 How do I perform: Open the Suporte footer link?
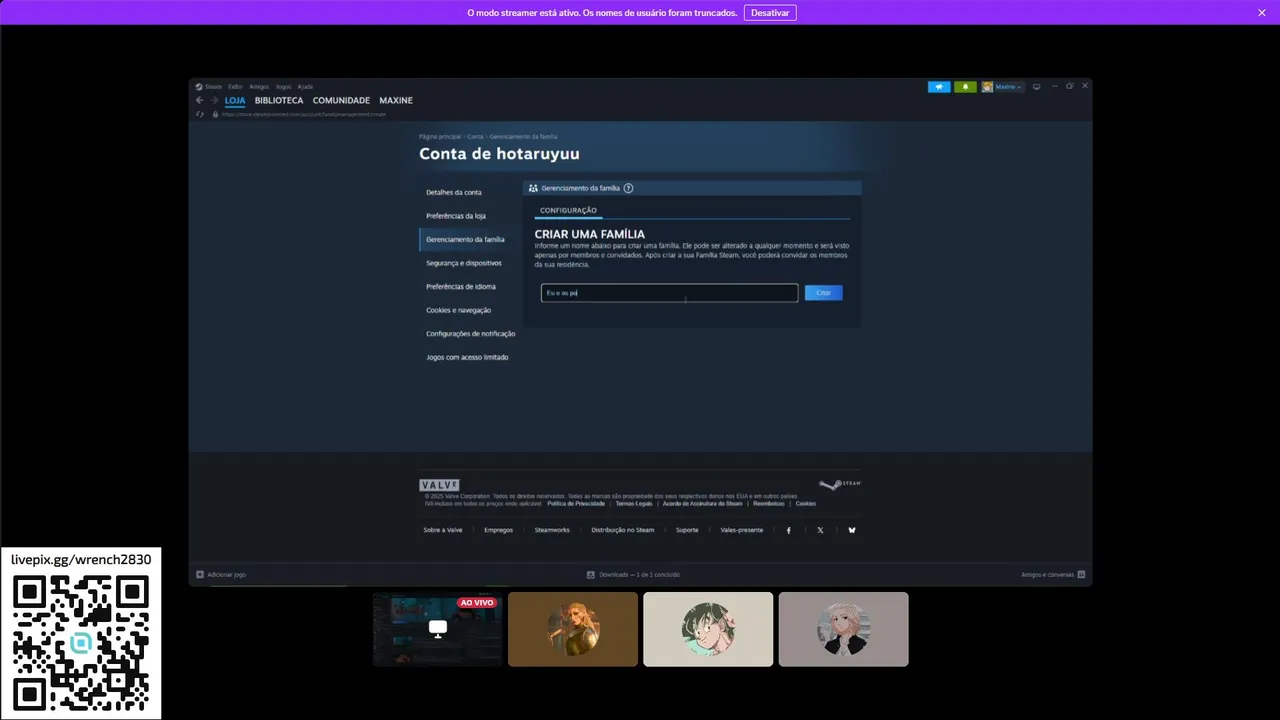tap(687, 530)
